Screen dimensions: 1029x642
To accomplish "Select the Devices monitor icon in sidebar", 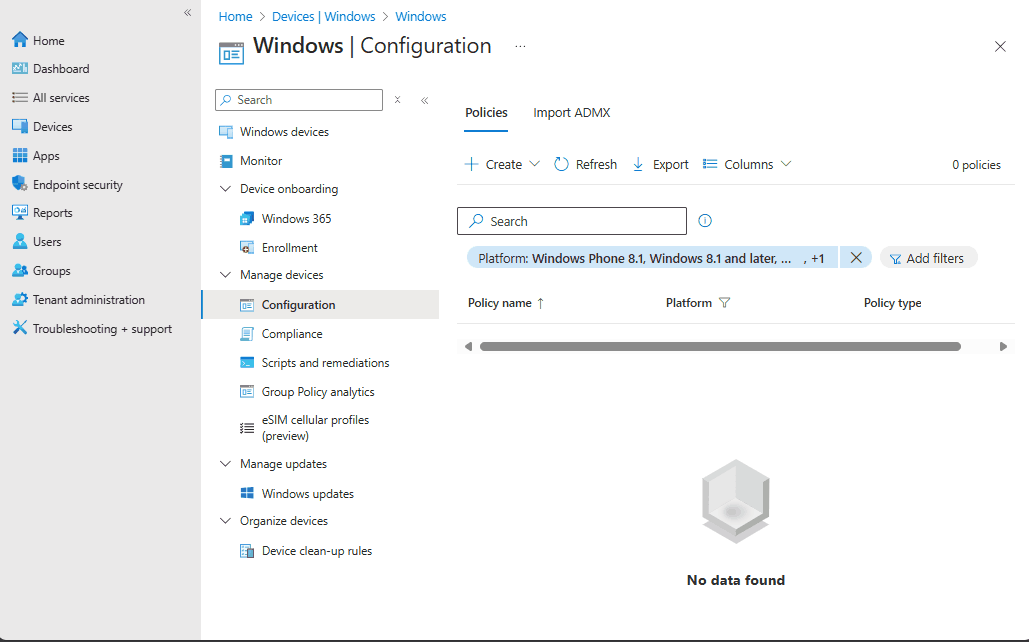I will (20, 126).
